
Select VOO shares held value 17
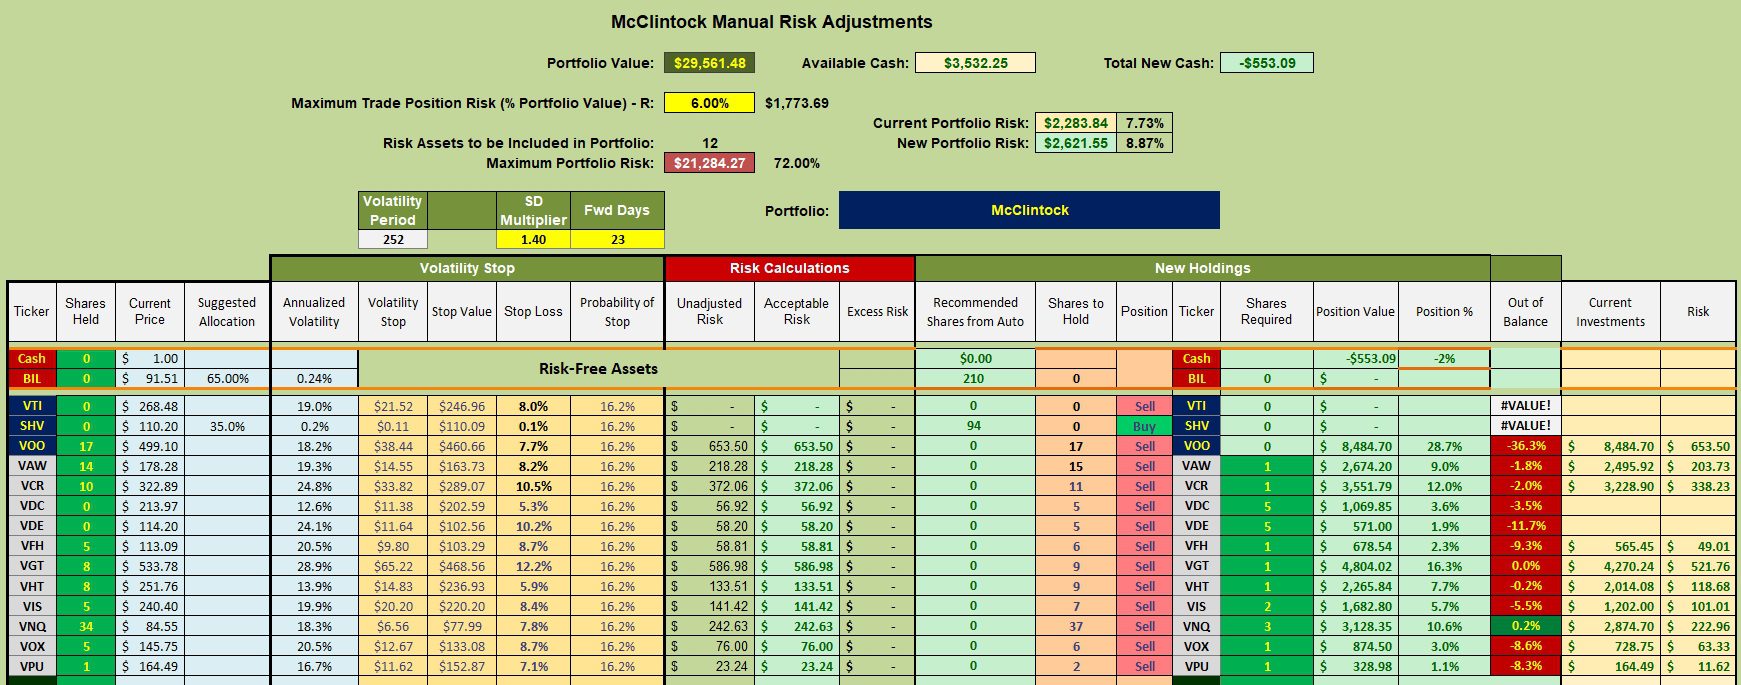[86, 447]
